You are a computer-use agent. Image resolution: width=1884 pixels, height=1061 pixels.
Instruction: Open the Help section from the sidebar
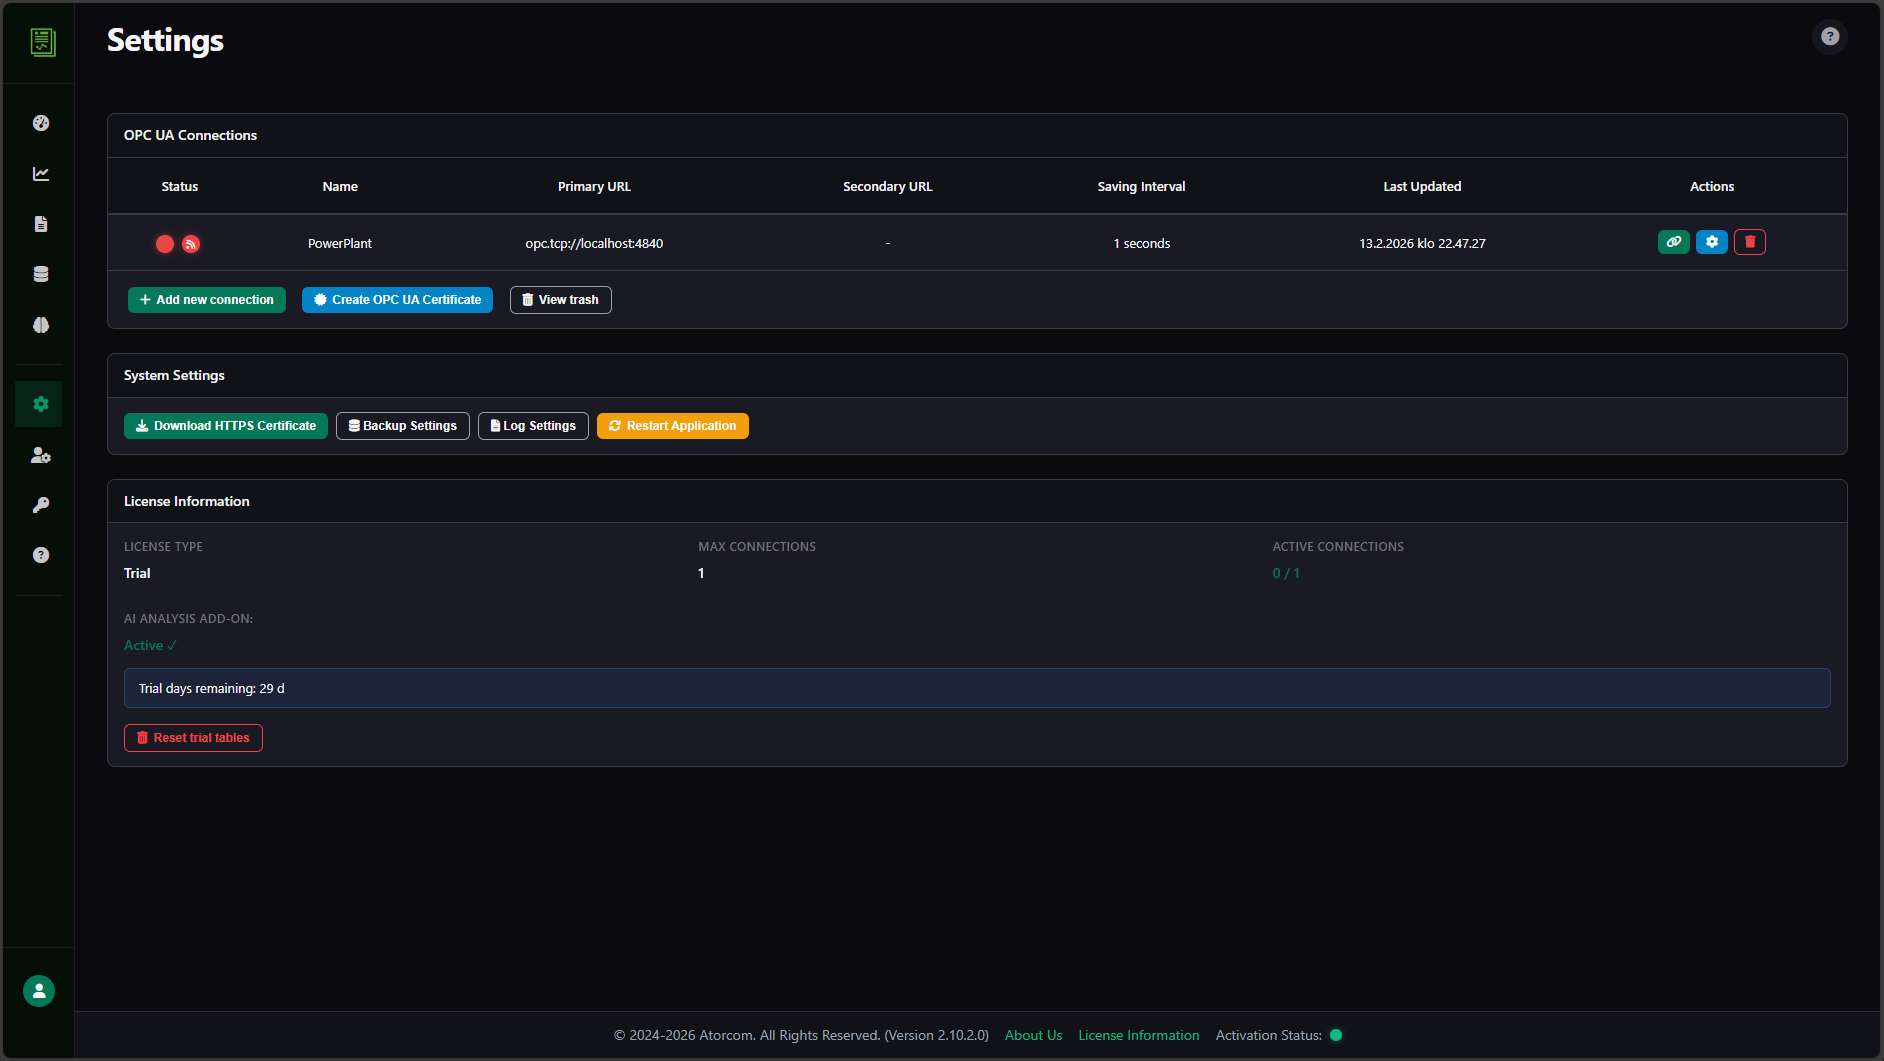tap(40, 555)
